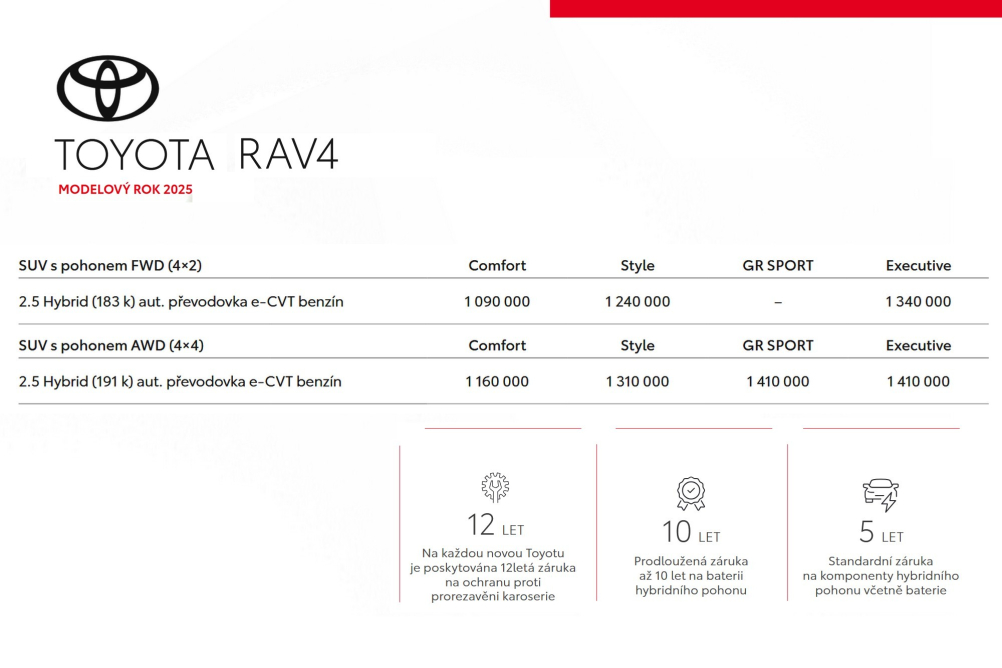Image resolution: width=1002 pixels, height=668 pixels.
Task: Select the 1 240 000 Style price
Action: [x=637, y=302]
